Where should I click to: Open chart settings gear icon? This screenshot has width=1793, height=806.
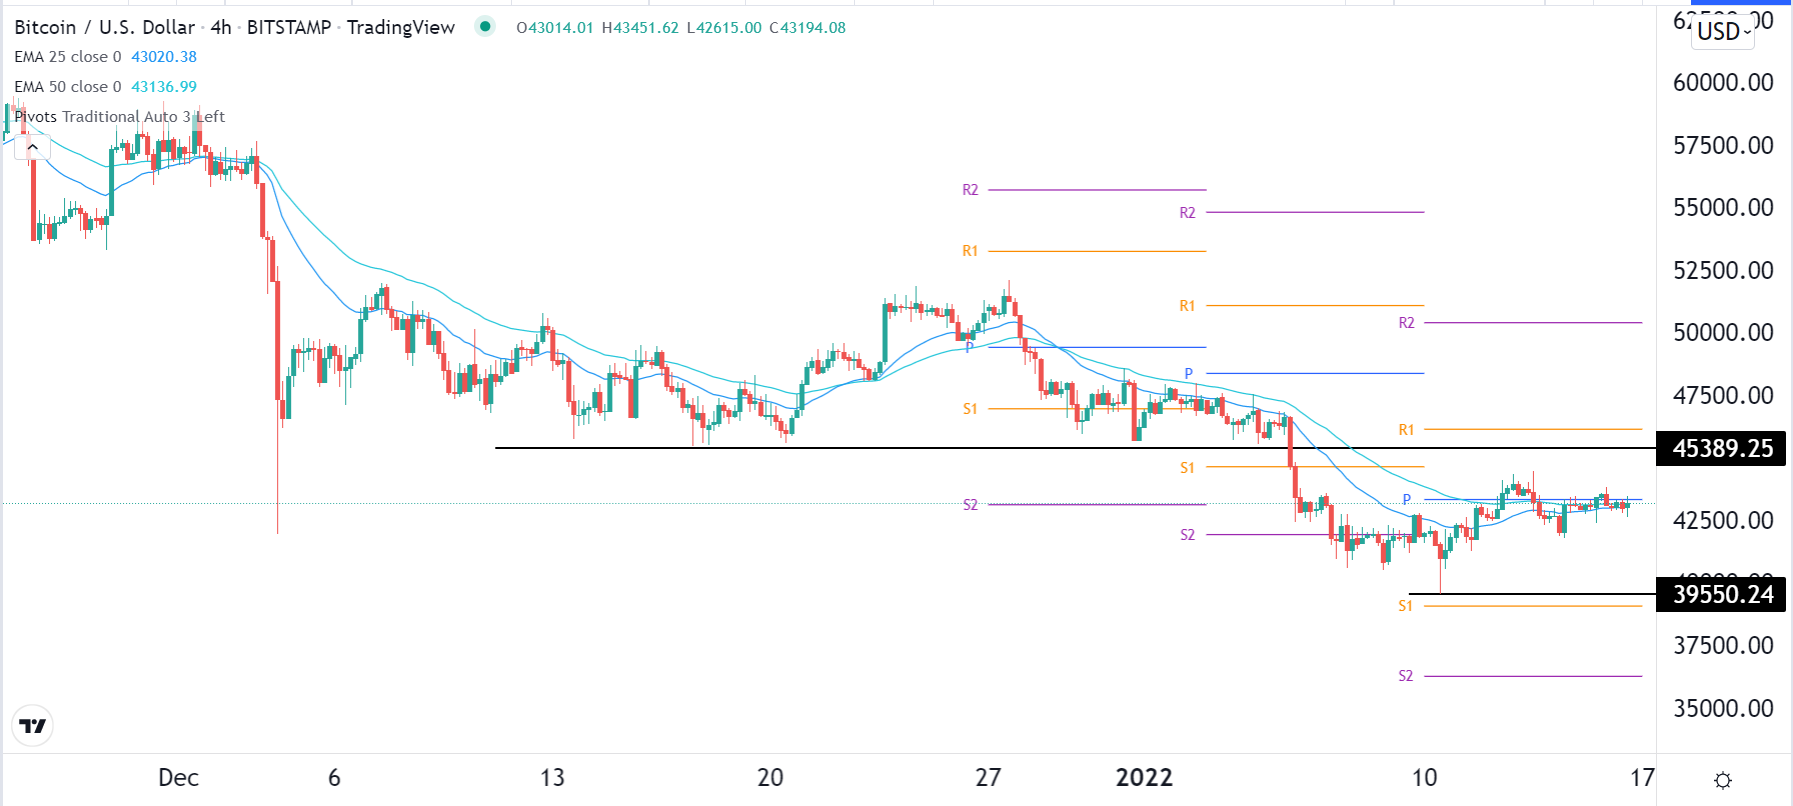click(x=1722, y=780)
